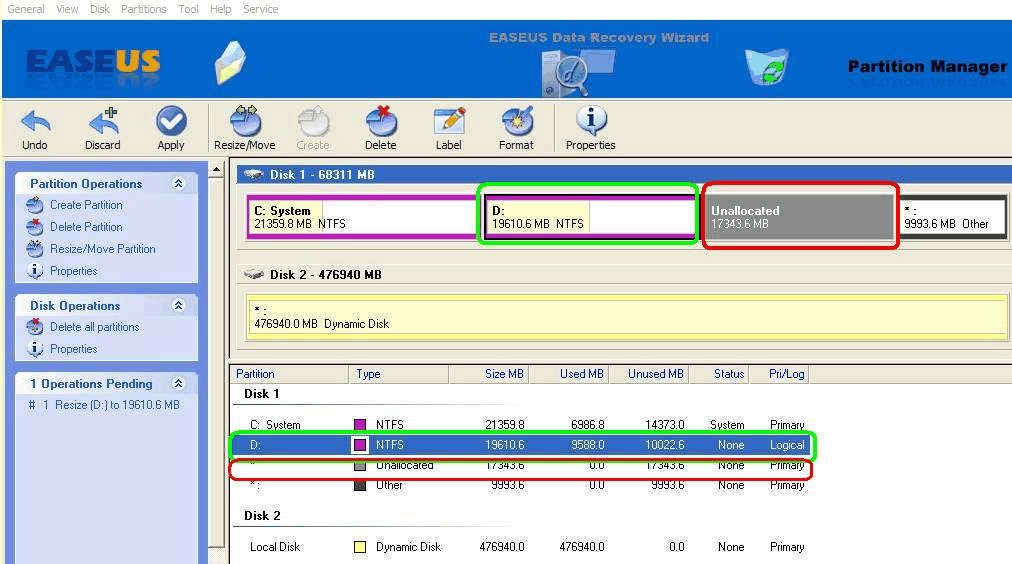
Task: Open toolbar Properties info icon
Action: point(591,121)
